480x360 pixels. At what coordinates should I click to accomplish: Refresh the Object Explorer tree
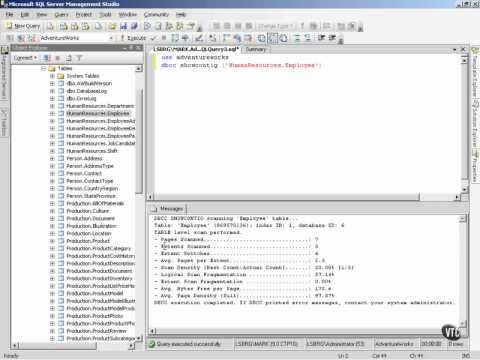click(x=69, y=58)
